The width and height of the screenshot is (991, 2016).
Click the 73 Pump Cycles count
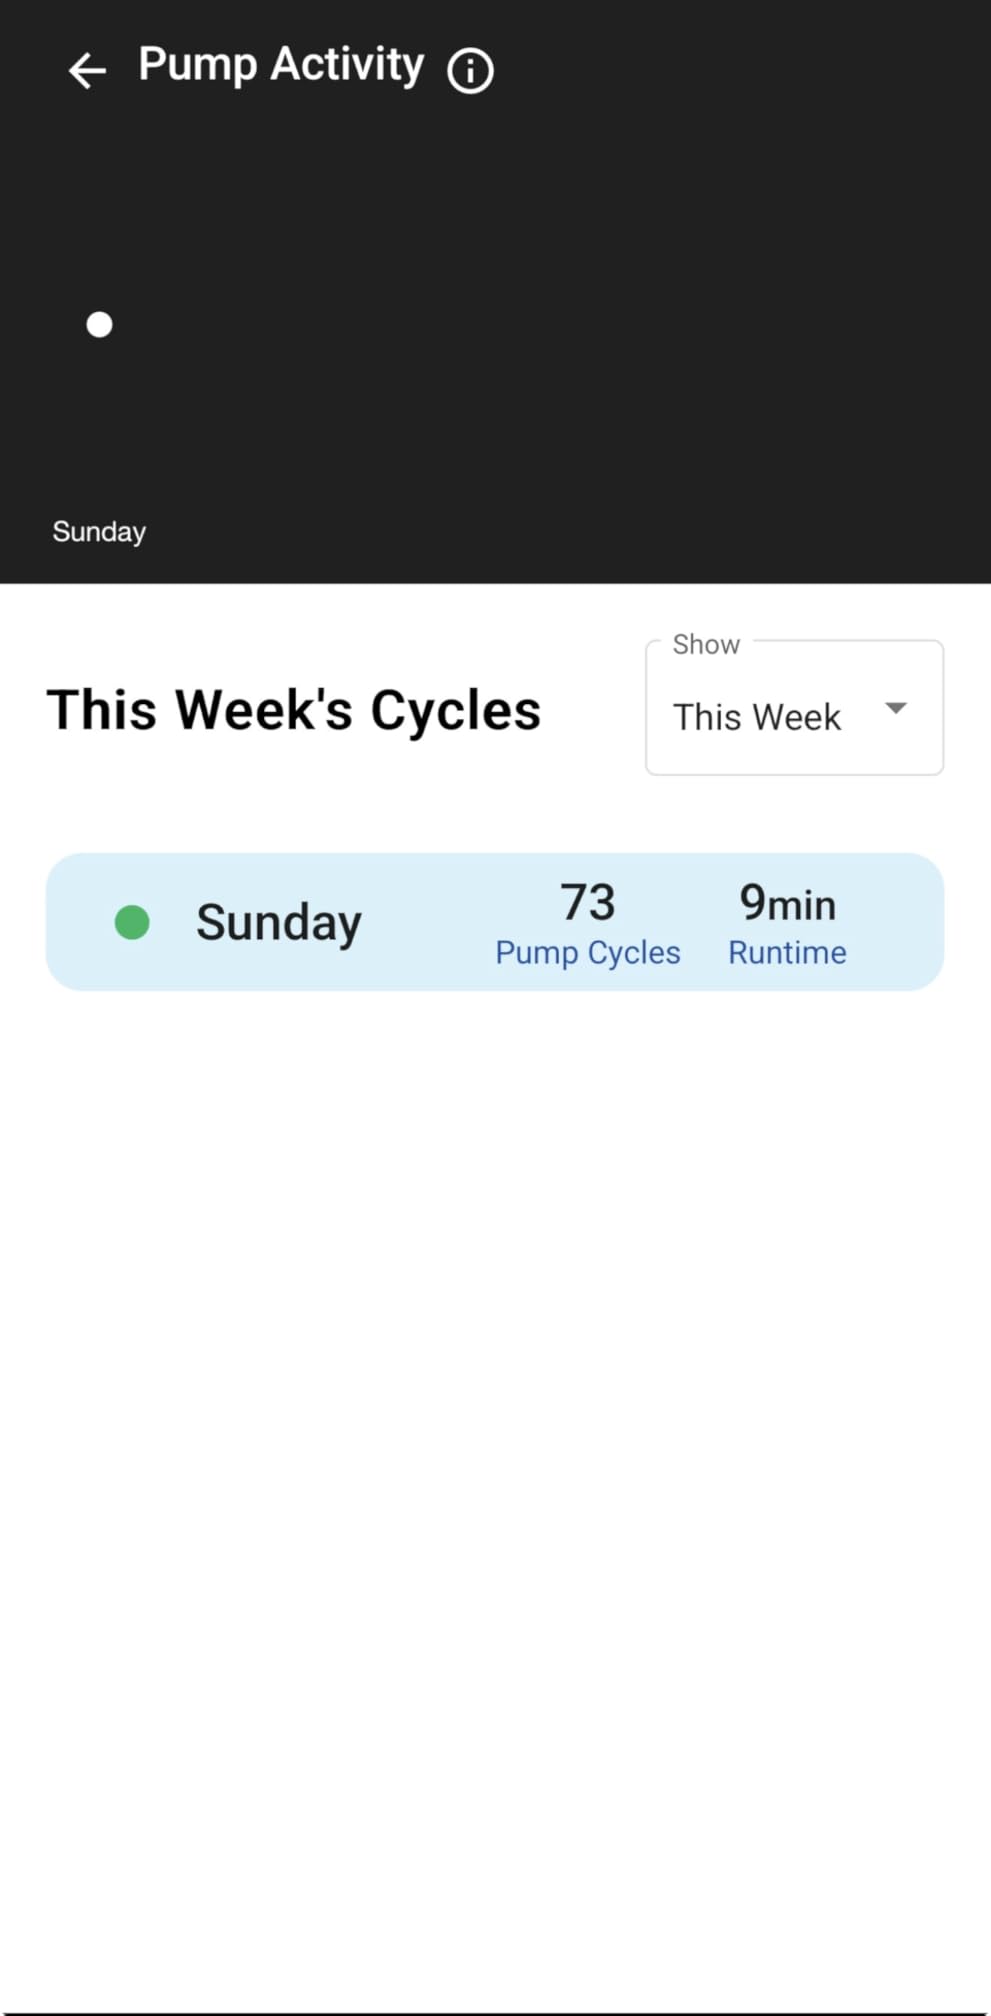588,902
